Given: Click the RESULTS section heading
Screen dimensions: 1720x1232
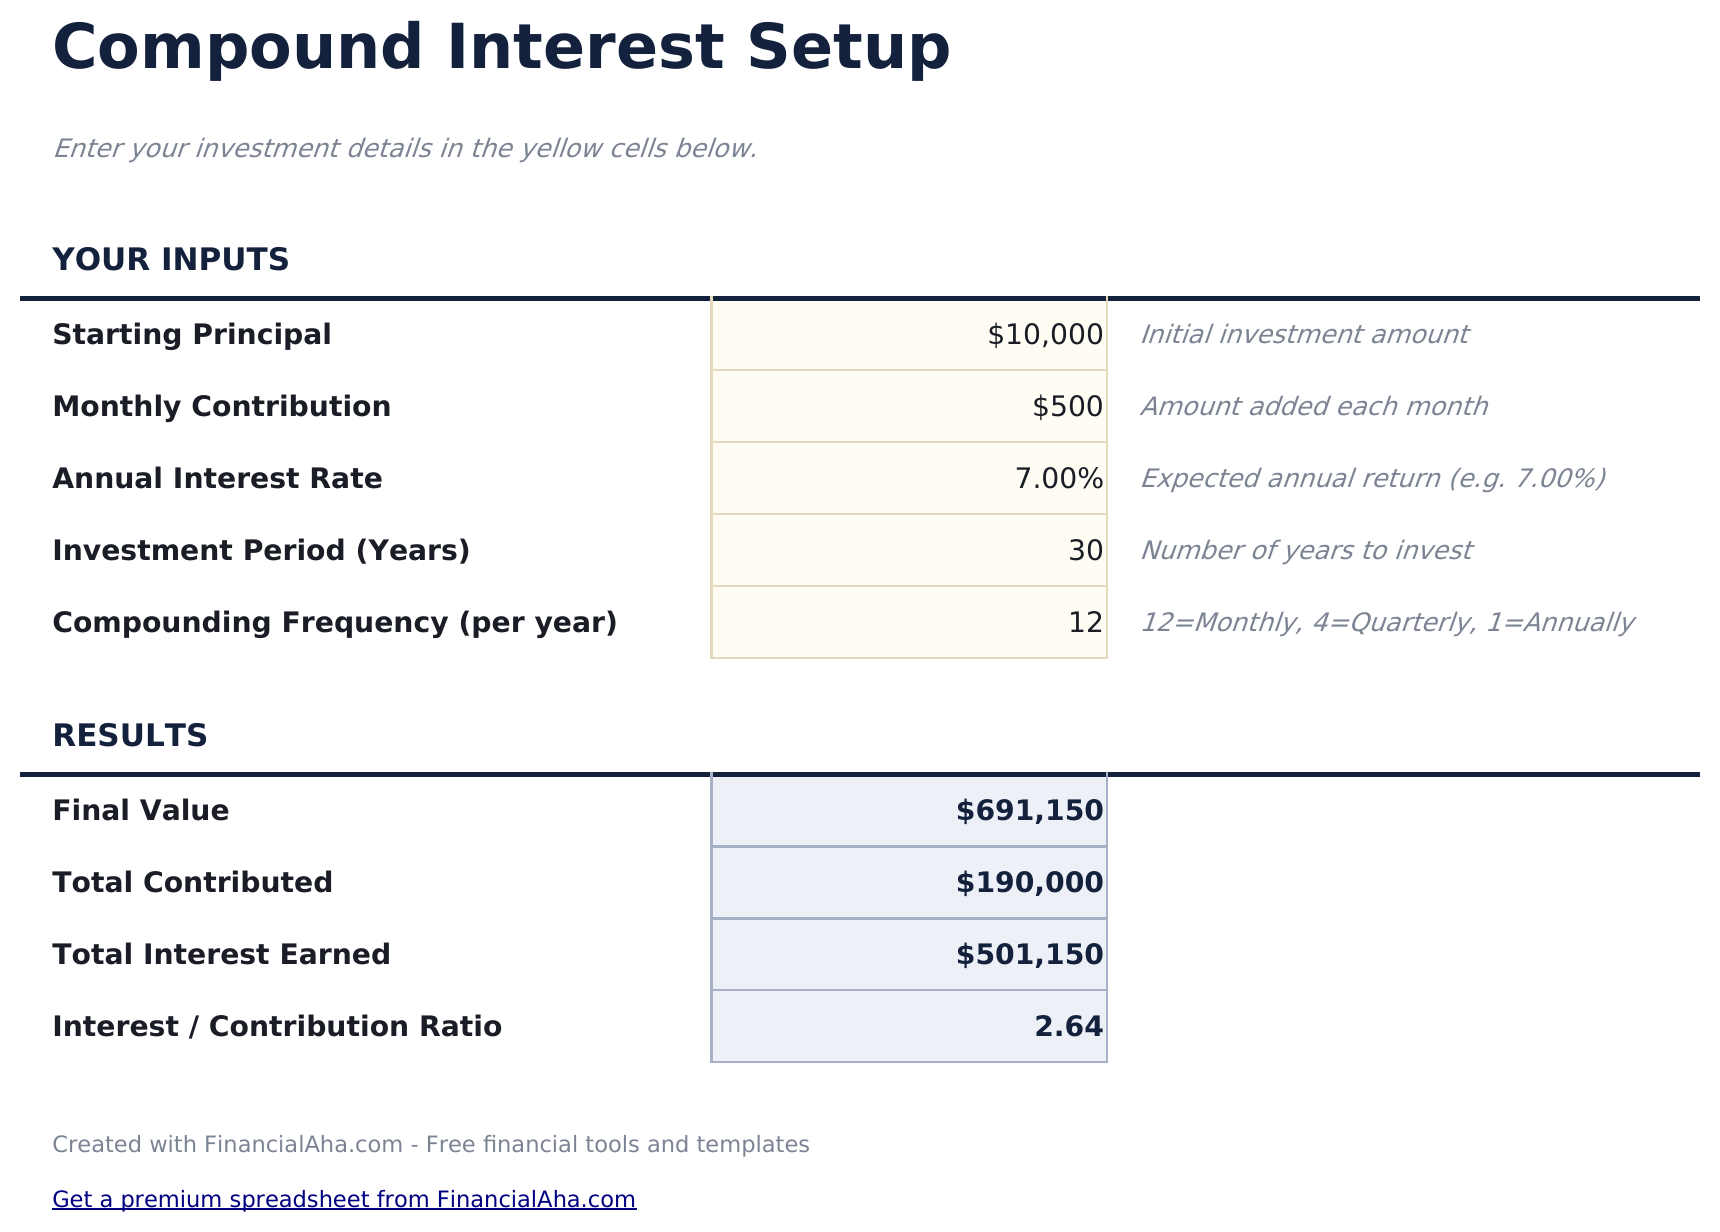Looking at the screenshot, I should 130,736.
